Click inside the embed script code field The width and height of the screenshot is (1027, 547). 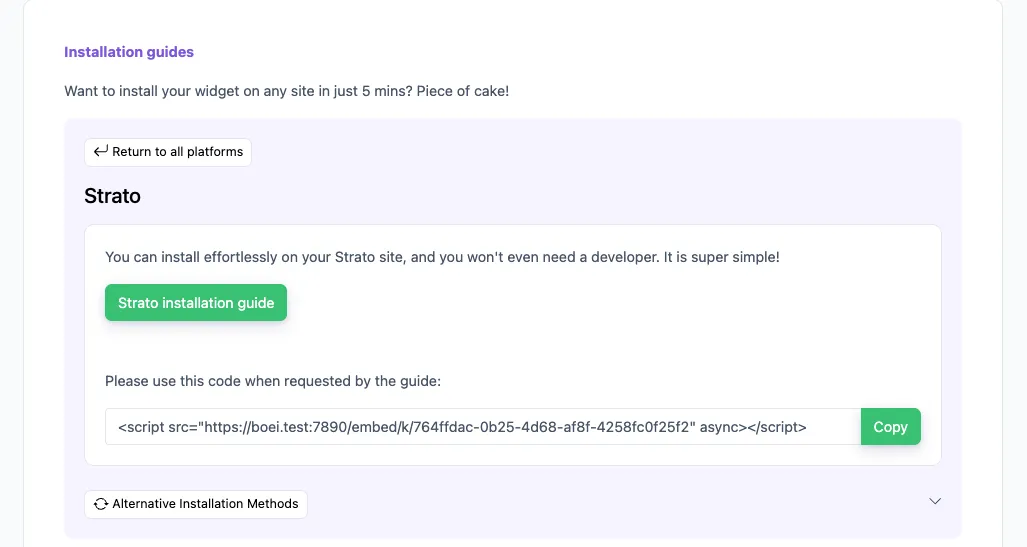[x=482, y=427]
